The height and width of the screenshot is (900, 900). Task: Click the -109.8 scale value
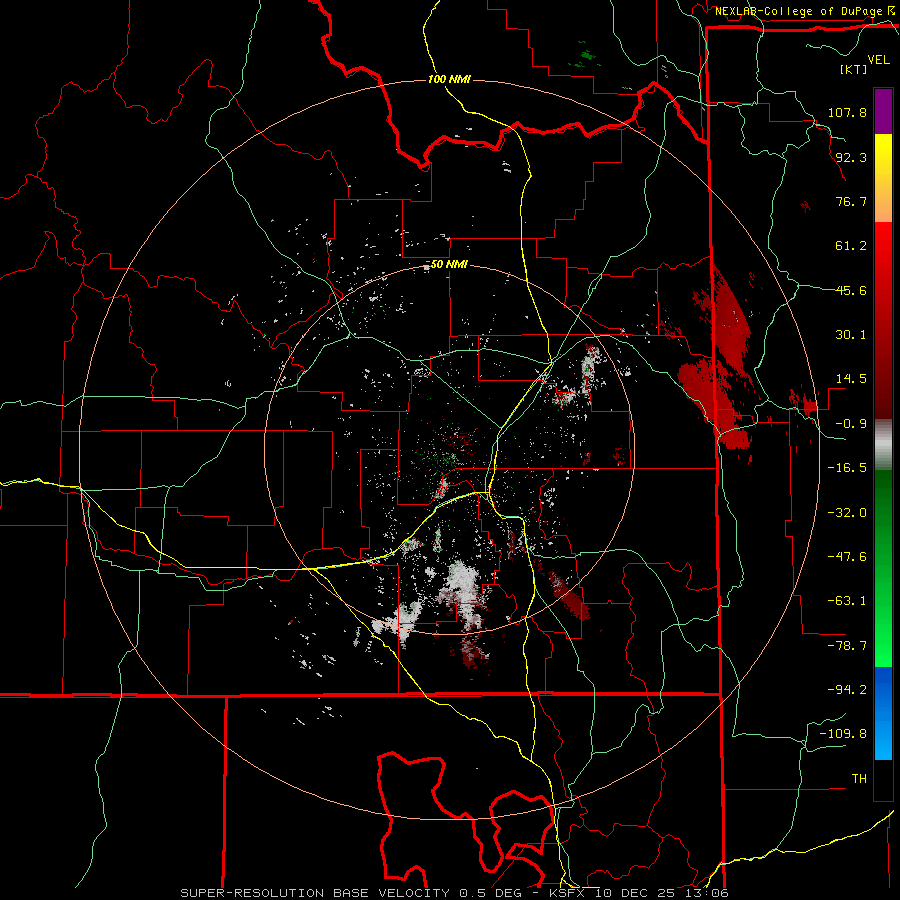tap(843, 734)
